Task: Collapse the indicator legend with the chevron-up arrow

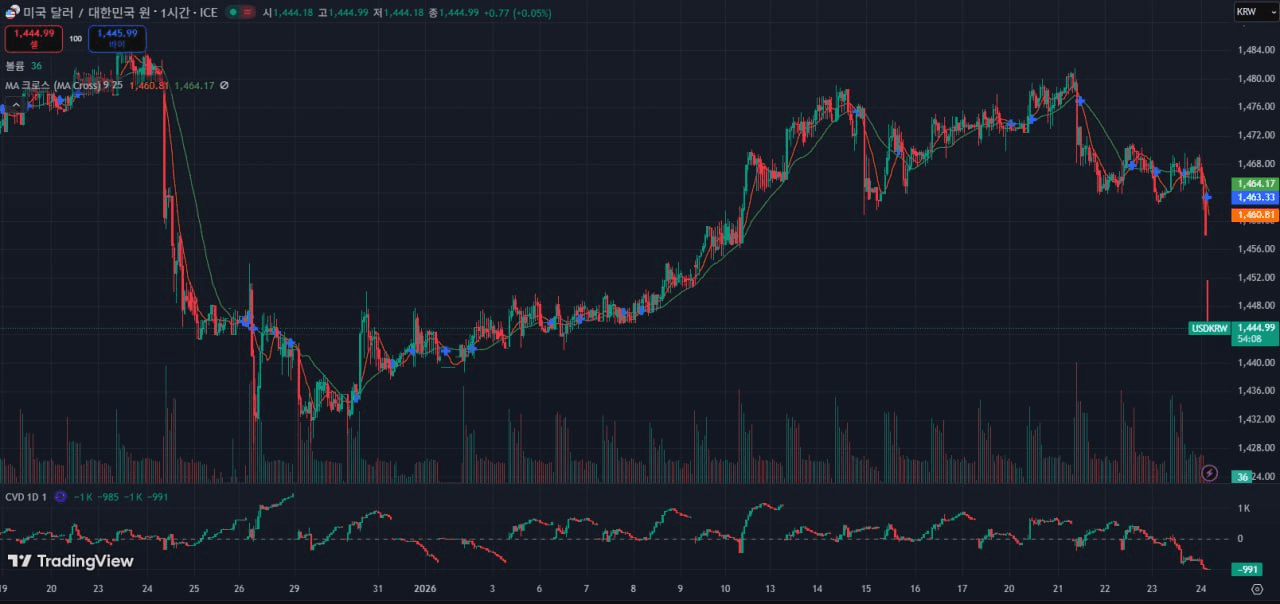Action: 16,105
